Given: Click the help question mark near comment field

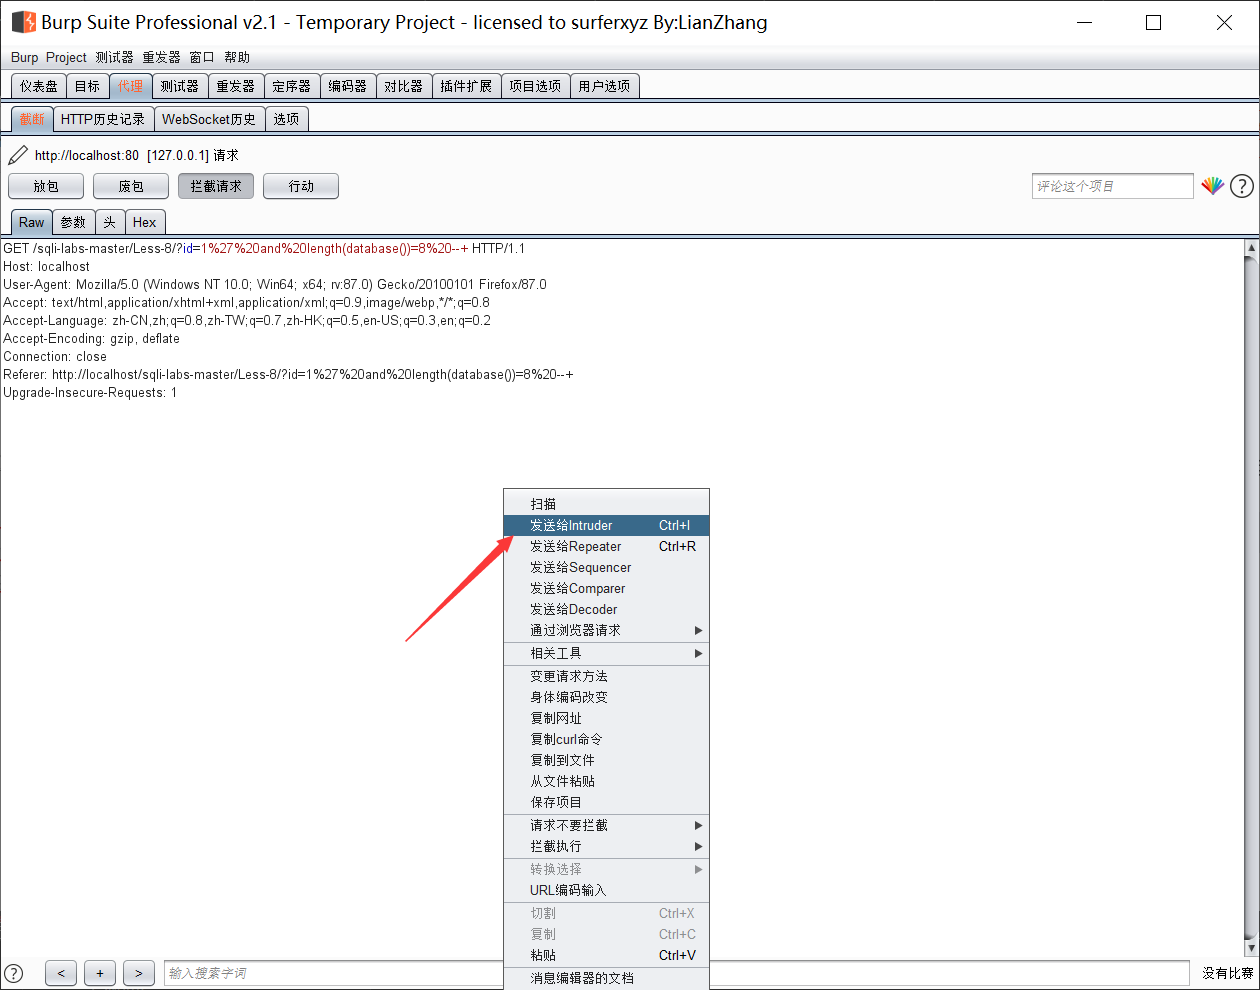Looking at the screenshot, I should coord(1242,186).
